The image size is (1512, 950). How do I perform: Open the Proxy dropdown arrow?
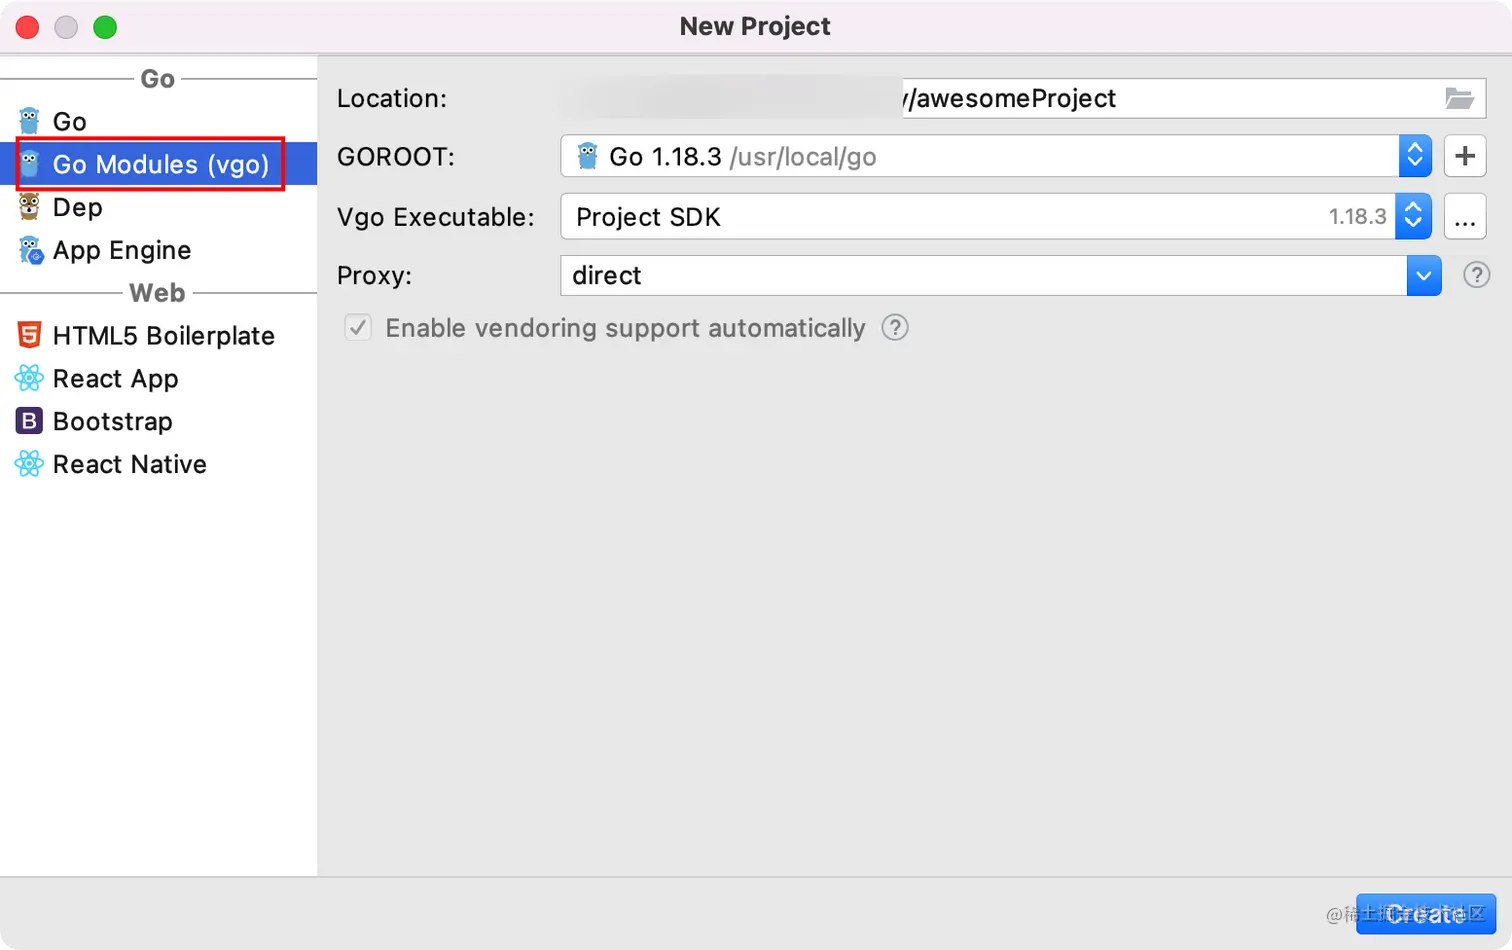click(x=1423, y=275)
